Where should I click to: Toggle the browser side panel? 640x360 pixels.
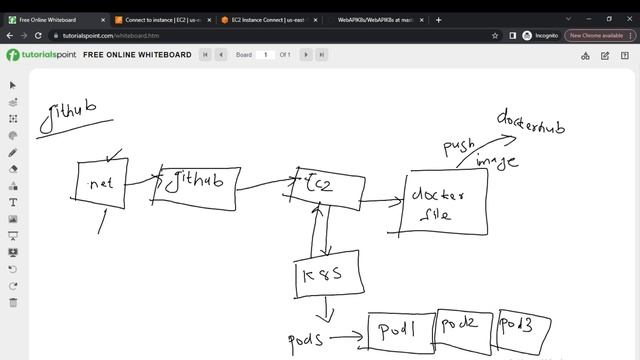point(513,36)
